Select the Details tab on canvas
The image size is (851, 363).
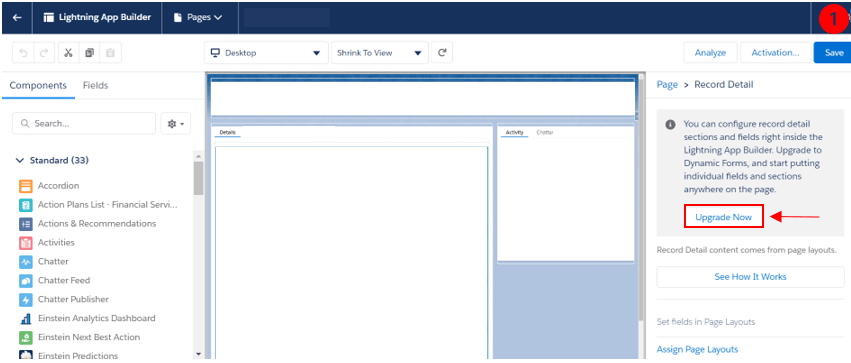(x=227, y=133)
